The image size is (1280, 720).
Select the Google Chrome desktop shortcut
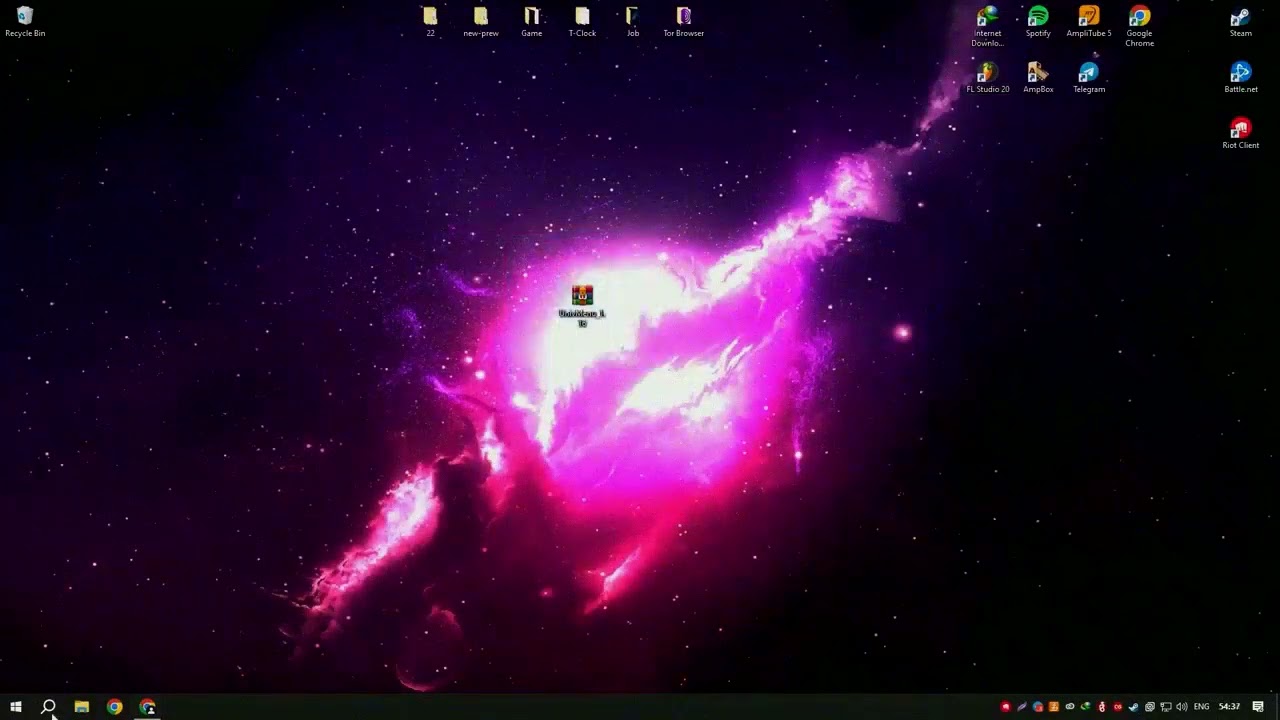click(1139, 27)
